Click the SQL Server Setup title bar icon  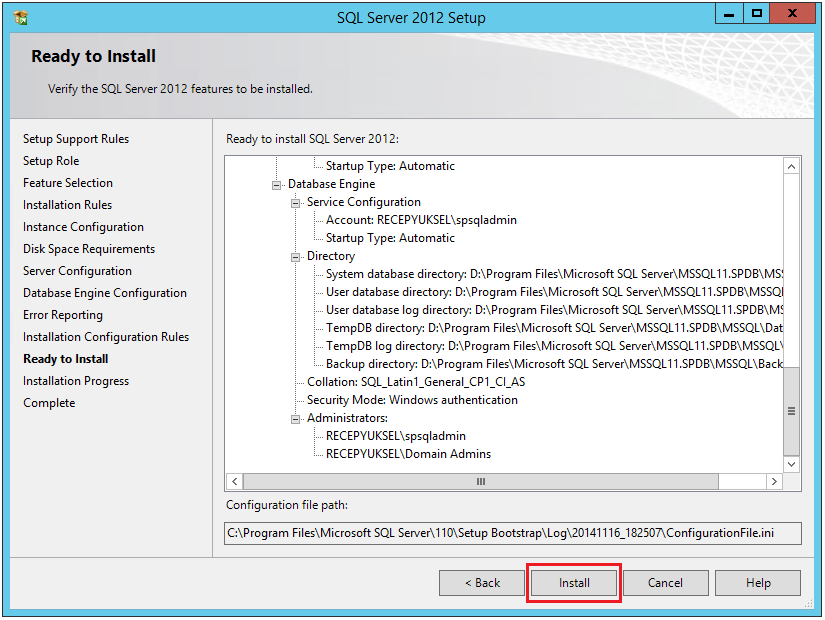pyautogui.click(x=21, y=18)
